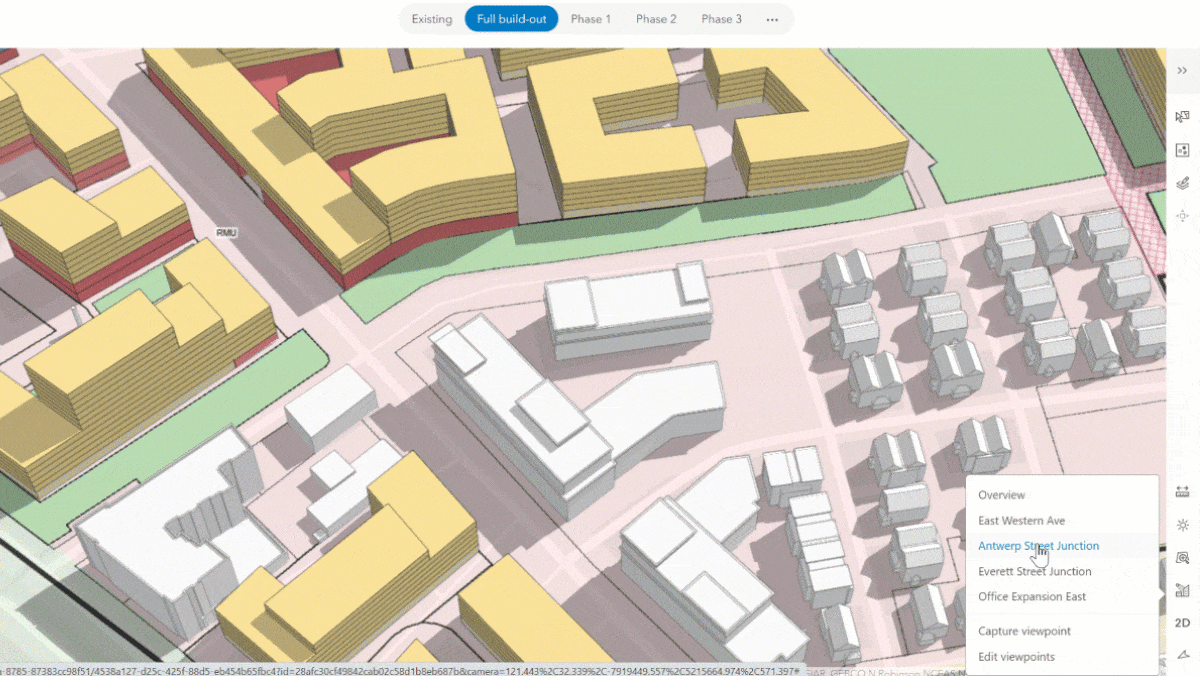
Task: Choose the Overview viewpoint entry
Action: point(1003,494)
